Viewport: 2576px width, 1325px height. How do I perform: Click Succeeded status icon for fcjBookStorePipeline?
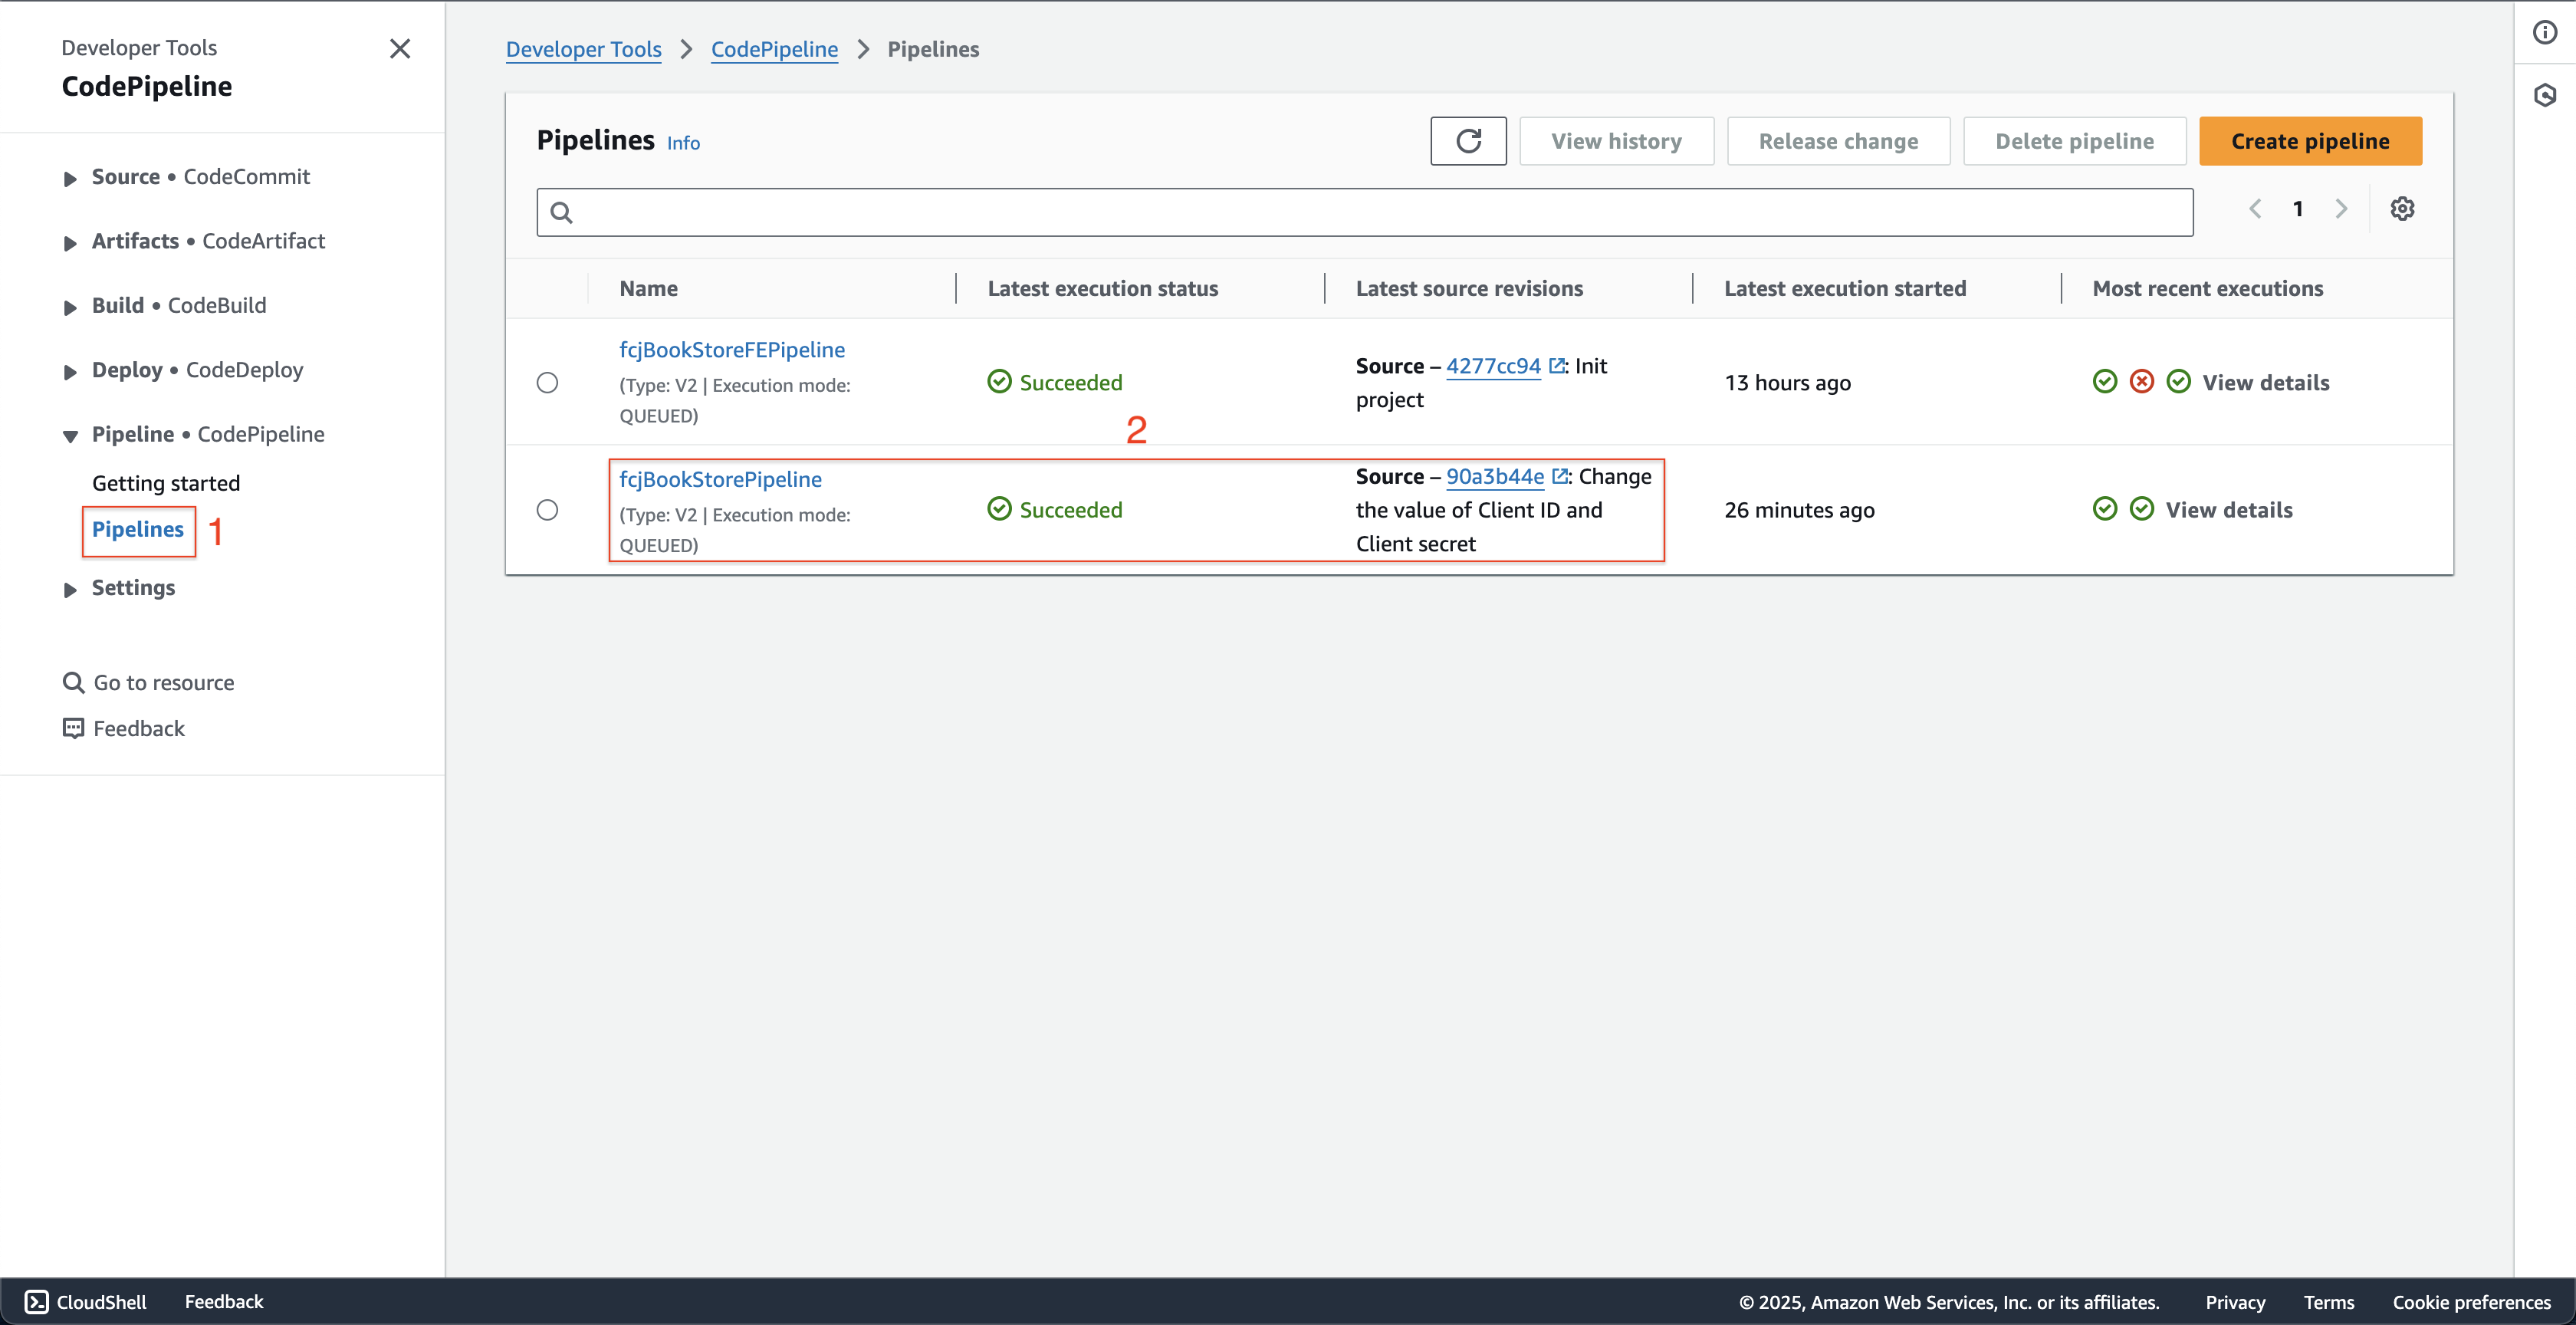[999, 509]
